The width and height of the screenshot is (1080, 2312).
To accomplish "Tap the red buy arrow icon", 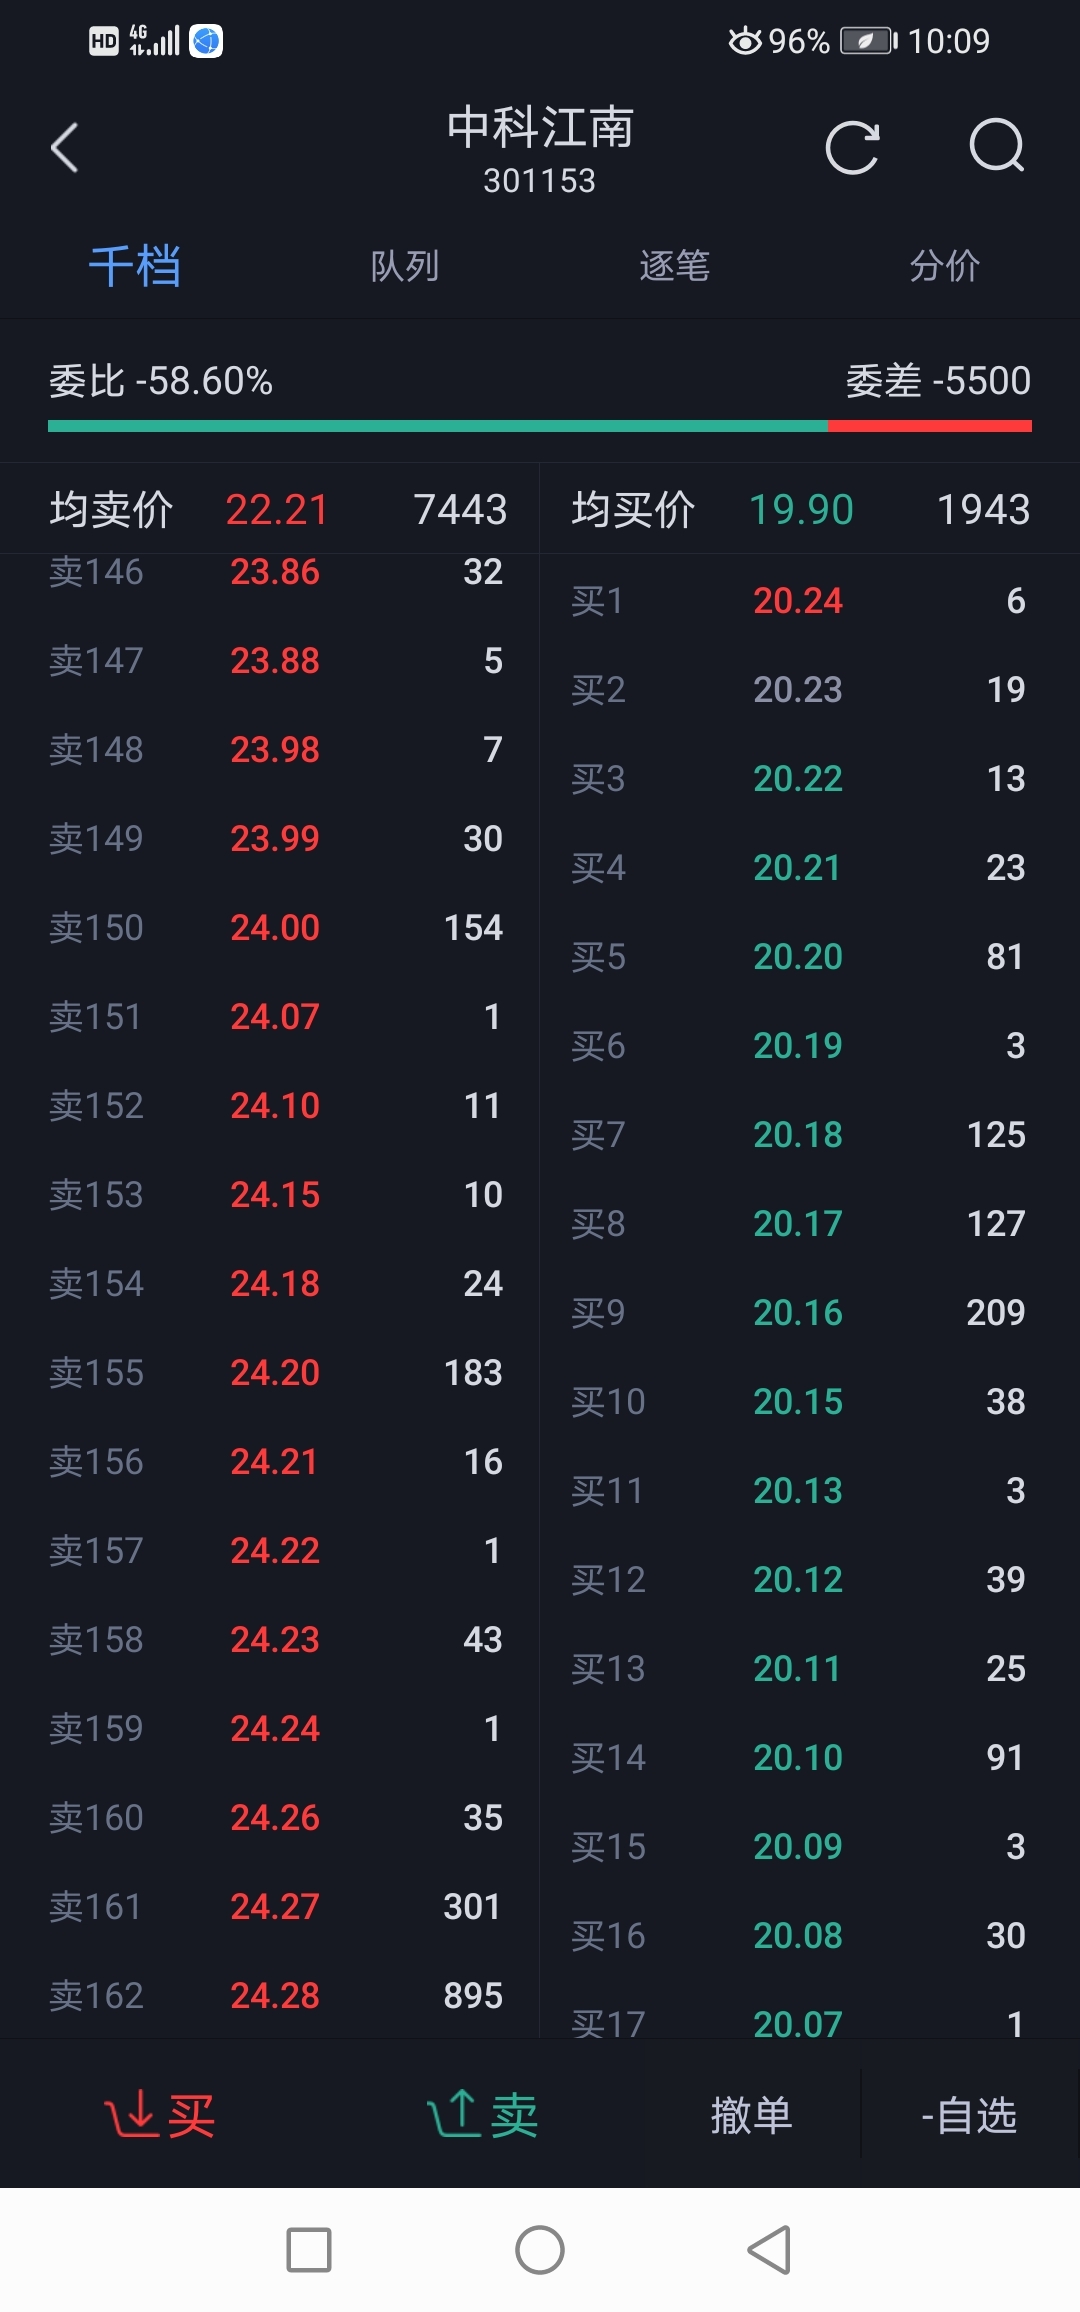I will (132, 2114).
